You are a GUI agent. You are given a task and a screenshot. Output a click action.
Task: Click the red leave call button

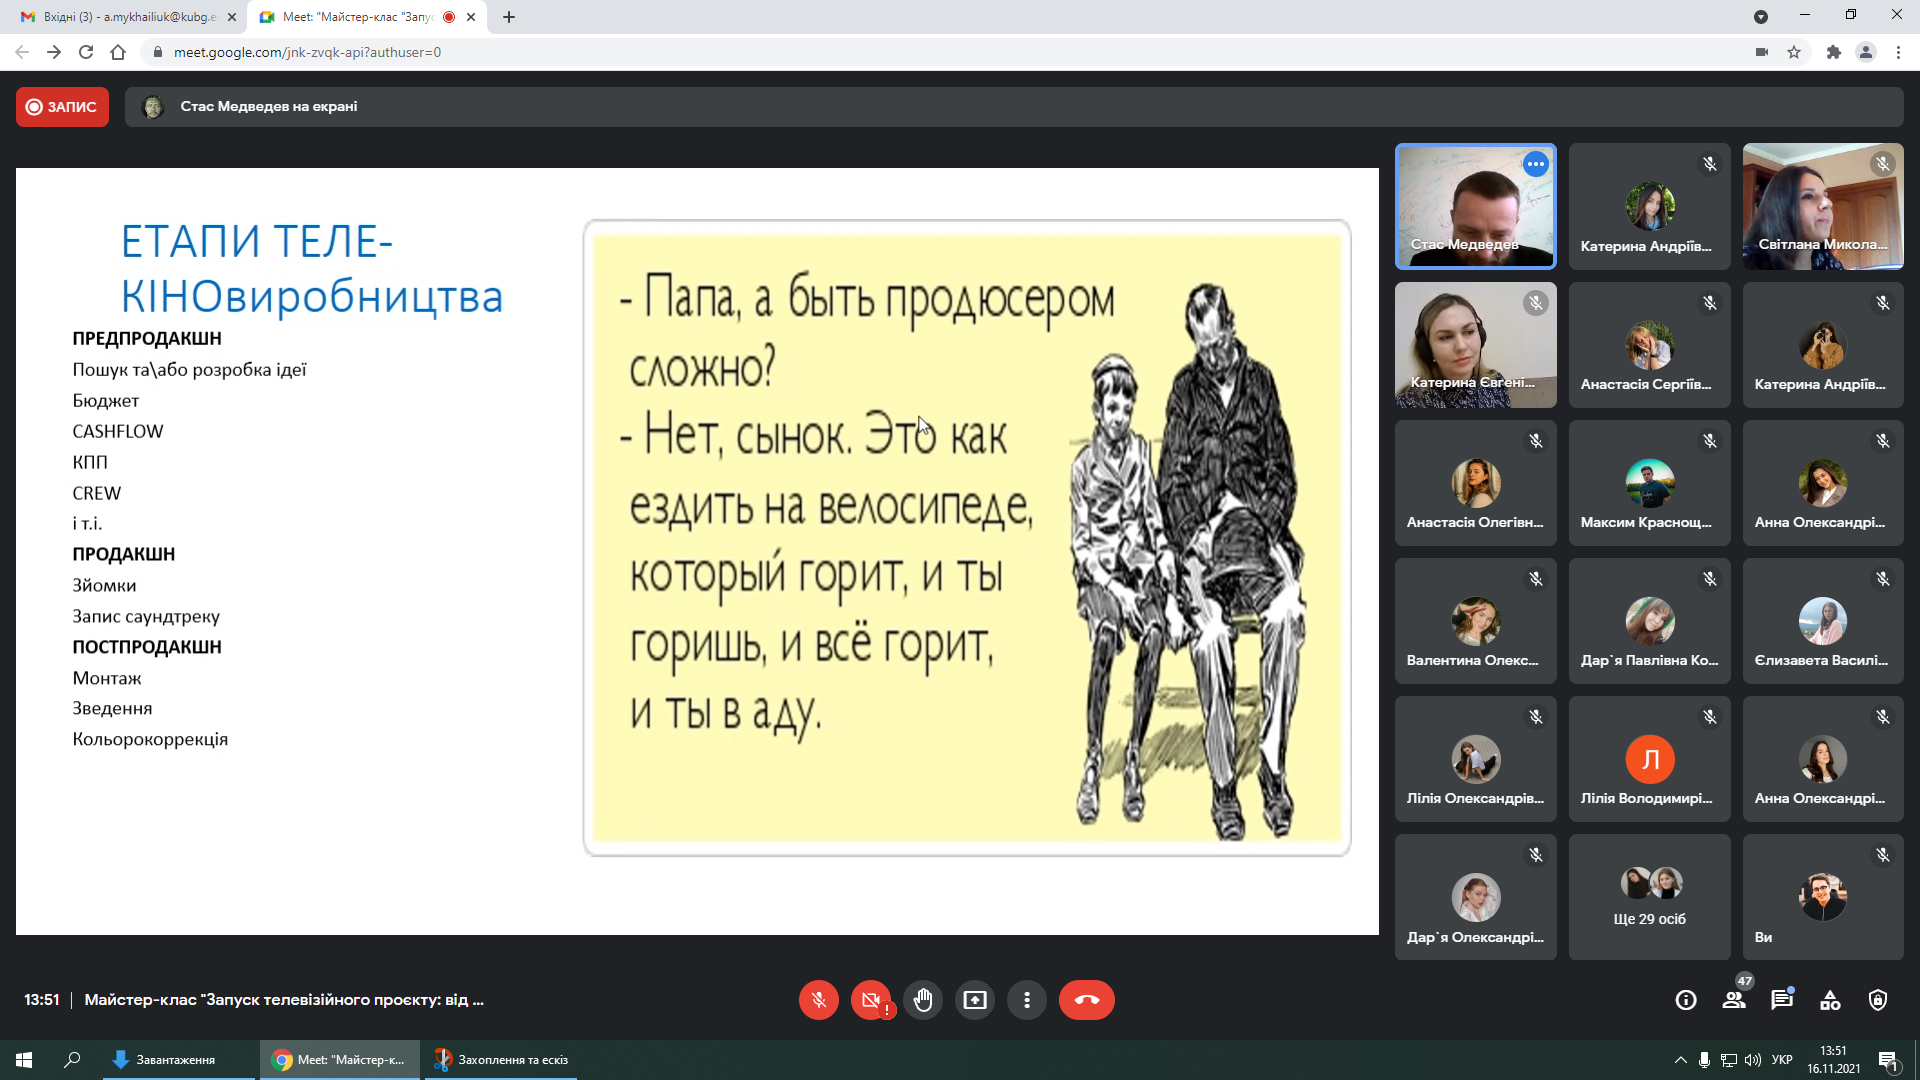1086,1000
